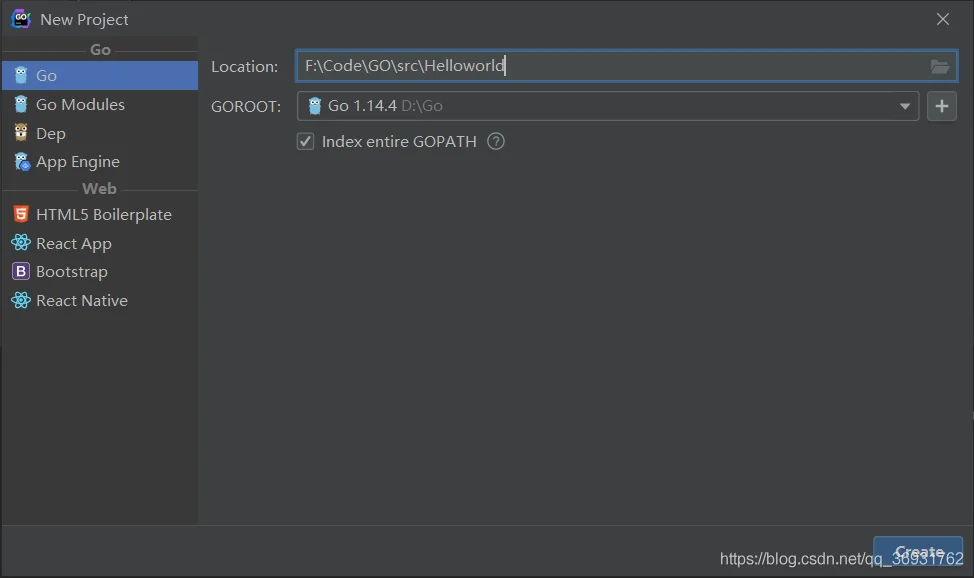Click the App Engine icon
The width and height of the screenshot is (974, 578).
click(22, 162)
